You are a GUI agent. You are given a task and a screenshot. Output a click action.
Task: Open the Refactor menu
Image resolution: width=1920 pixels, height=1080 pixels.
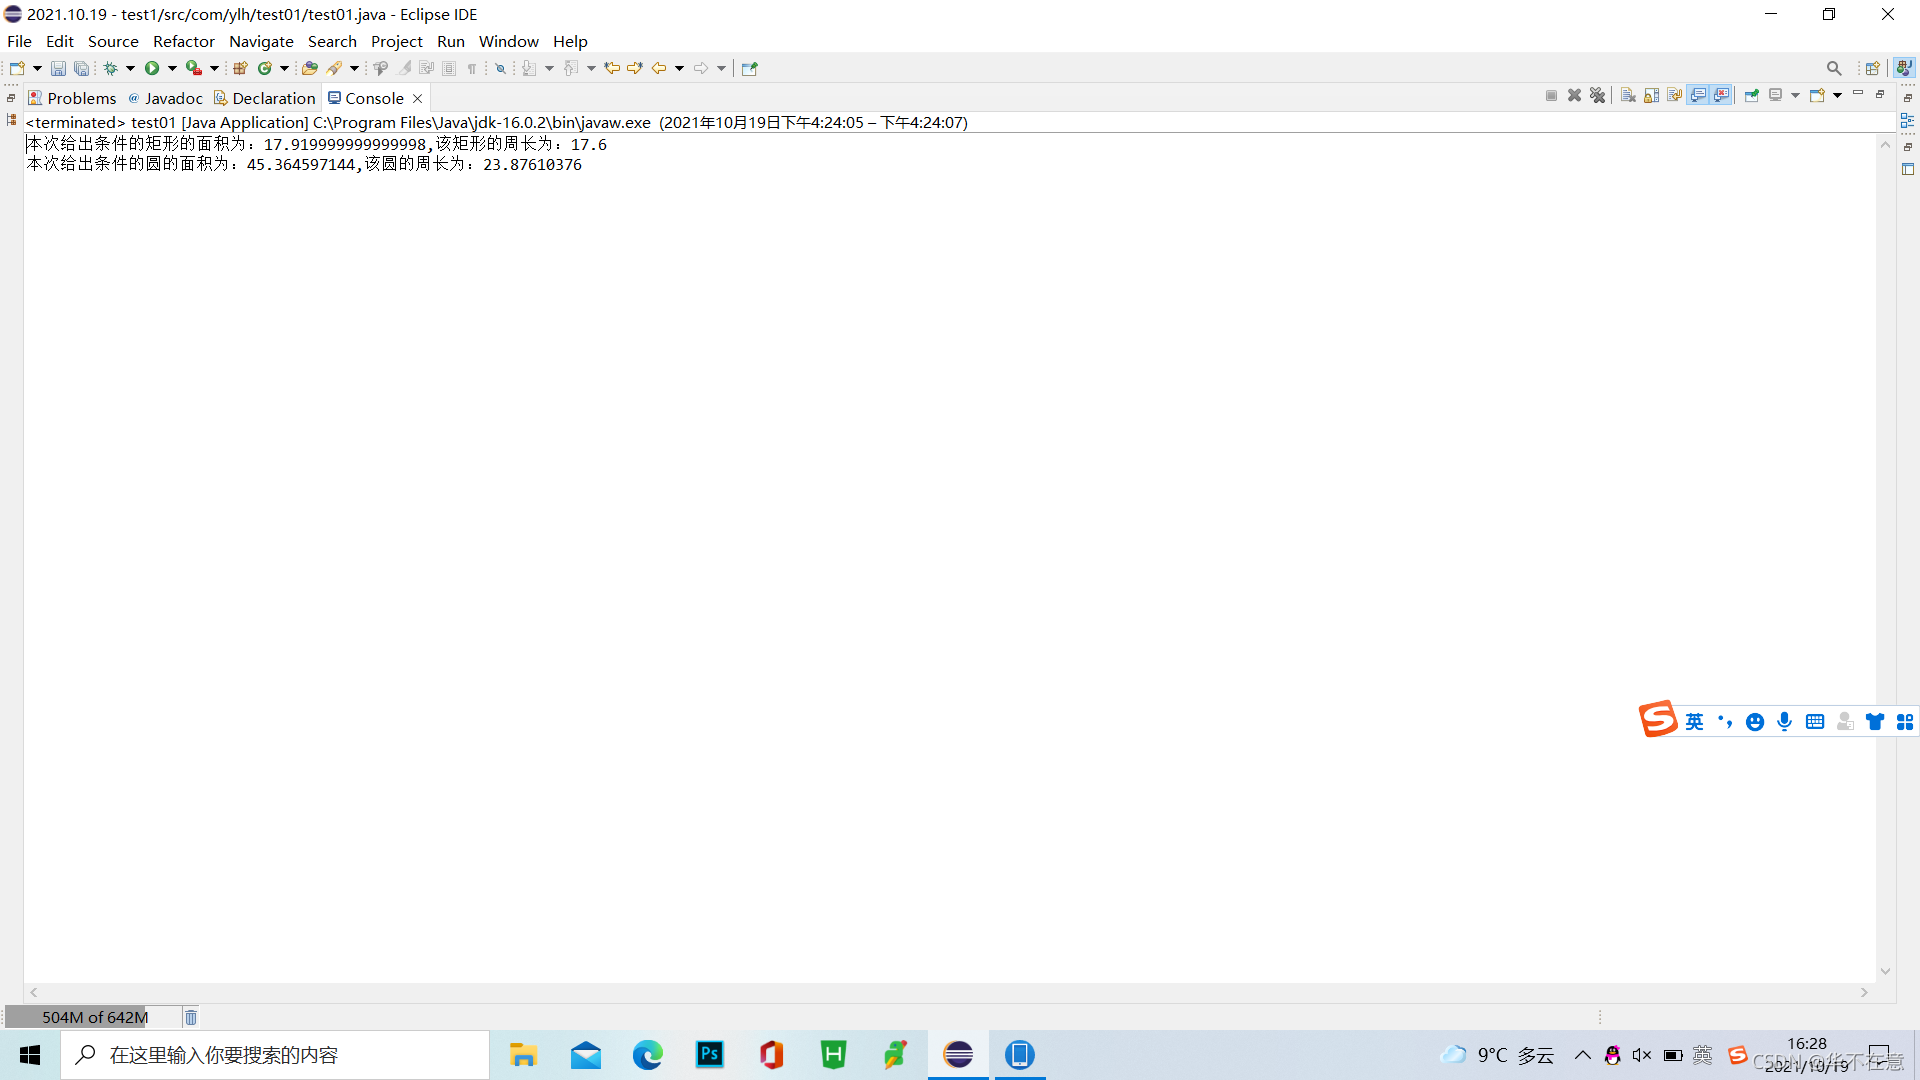183,41
